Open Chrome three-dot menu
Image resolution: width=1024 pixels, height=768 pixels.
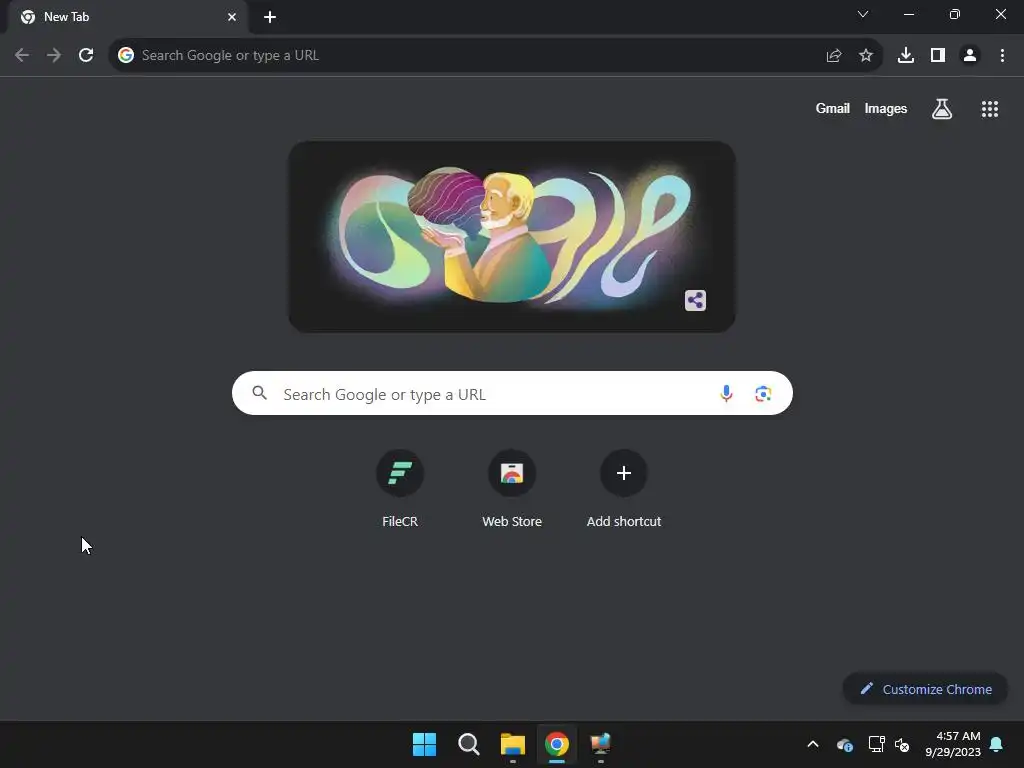pos(1002,56)
